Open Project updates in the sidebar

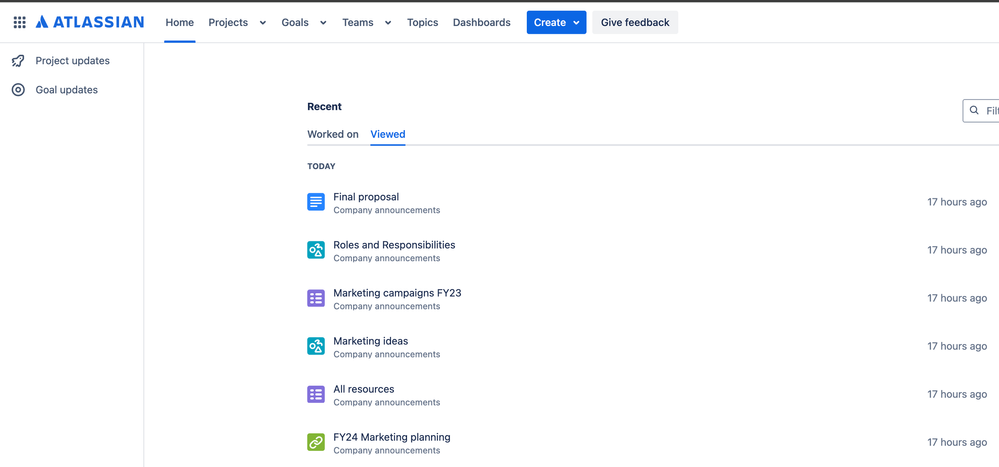pyautogui.click(x=72, y=61)
